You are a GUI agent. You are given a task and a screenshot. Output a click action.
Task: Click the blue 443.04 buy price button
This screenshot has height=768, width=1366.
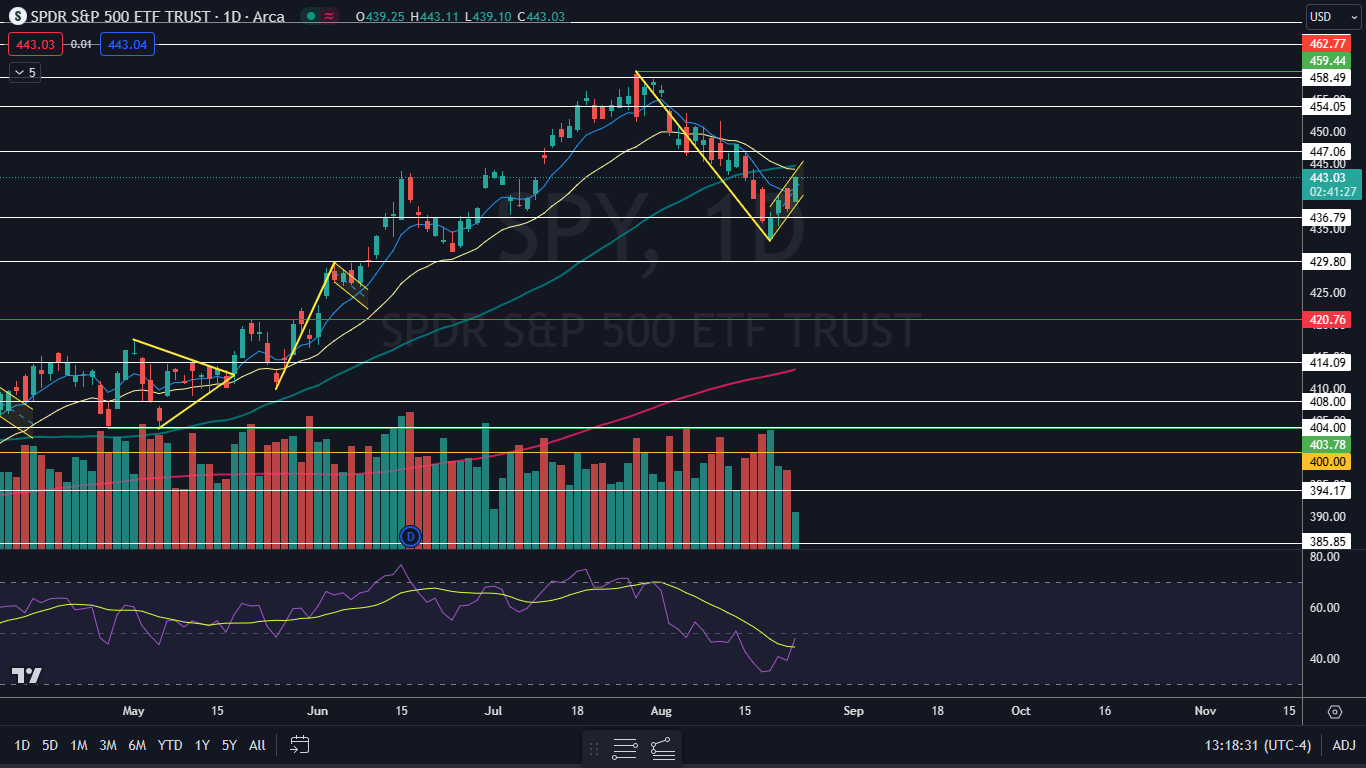[127, 44]
